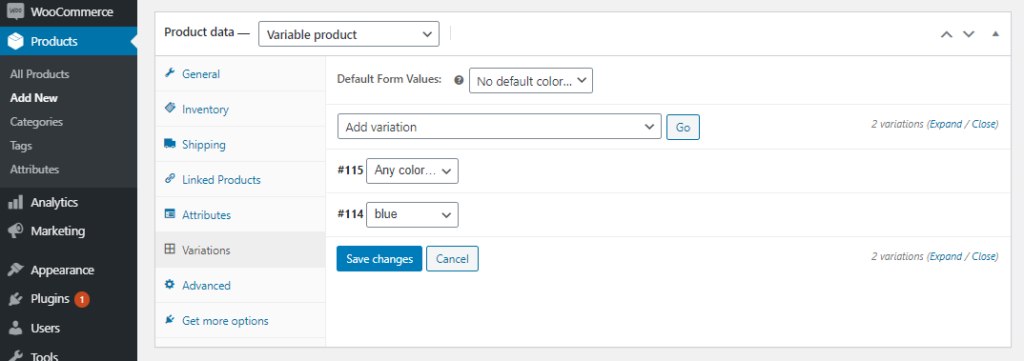This screenshot has height=361, width=1024.
Task: Move Product data panel down arrow
Action: pos(968,35)
